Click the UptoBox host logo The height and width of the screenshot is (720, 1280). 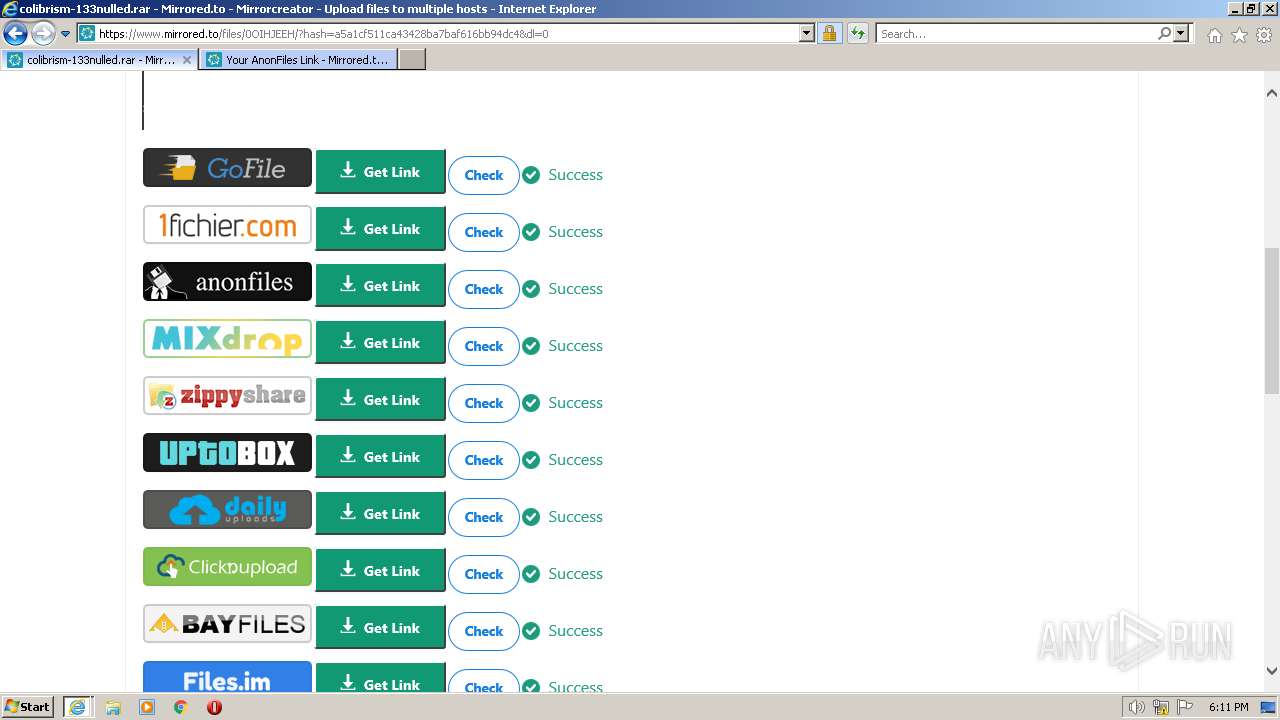(227, 453)
